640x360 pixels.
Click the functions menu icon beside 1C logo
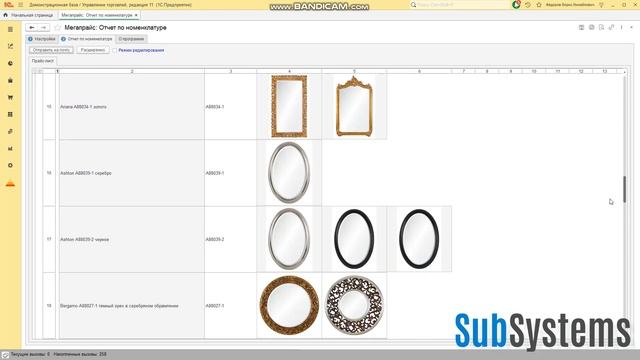click(x=20, y=4)
